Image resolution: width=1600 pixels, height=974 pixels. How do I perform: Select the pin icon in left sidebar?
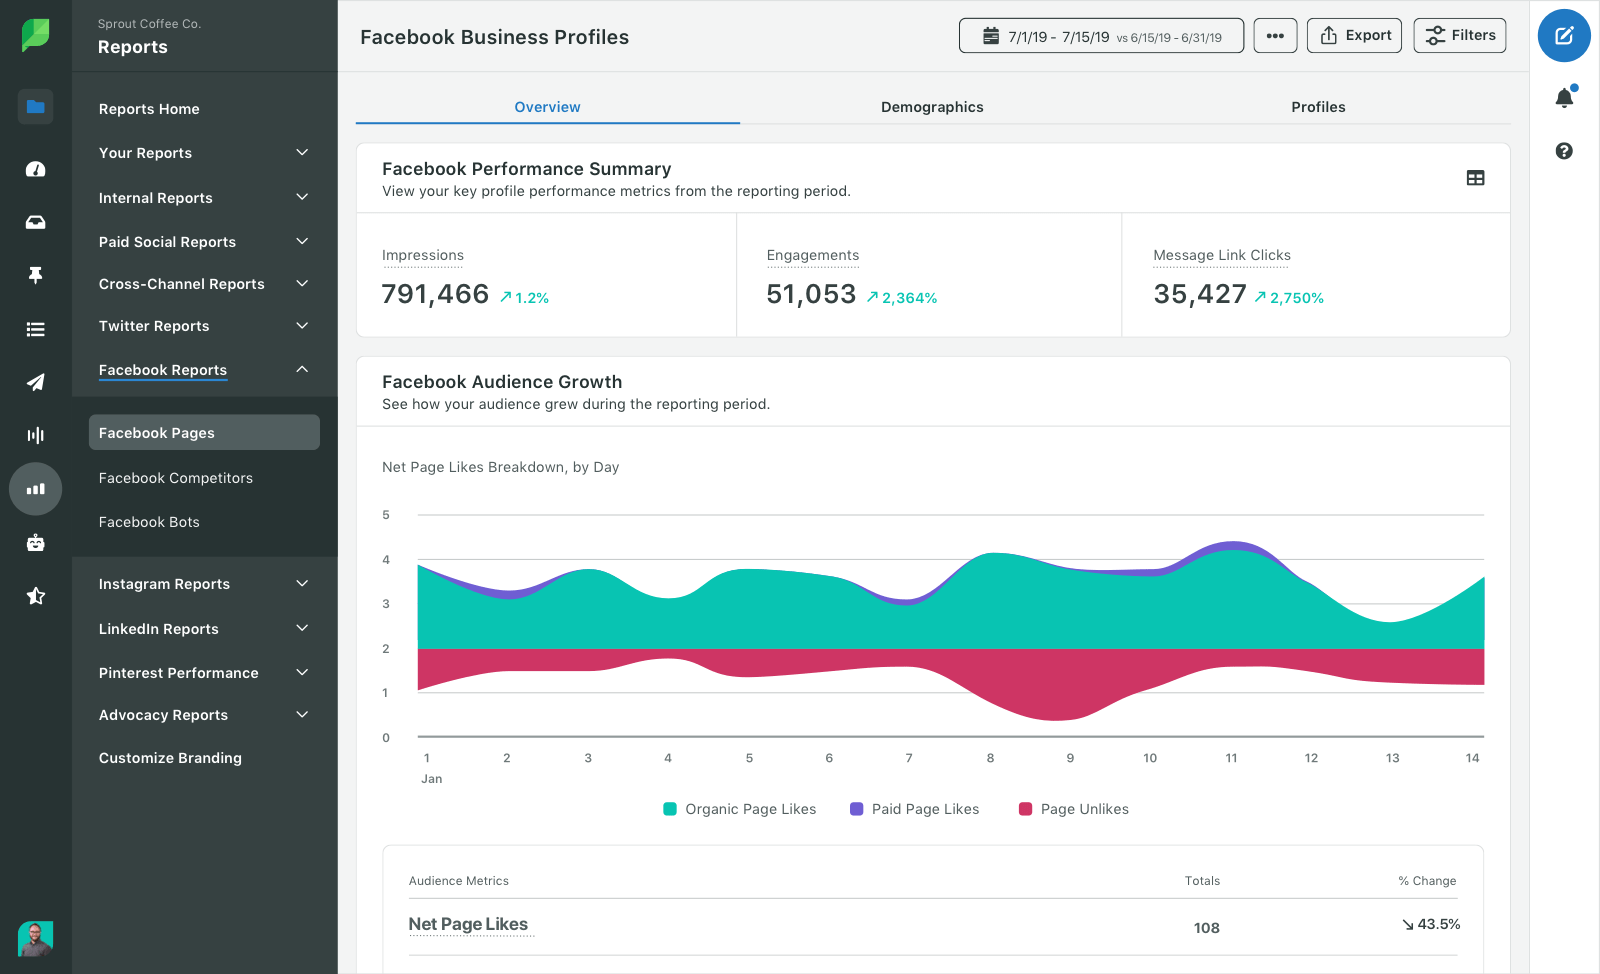point(35,275)
